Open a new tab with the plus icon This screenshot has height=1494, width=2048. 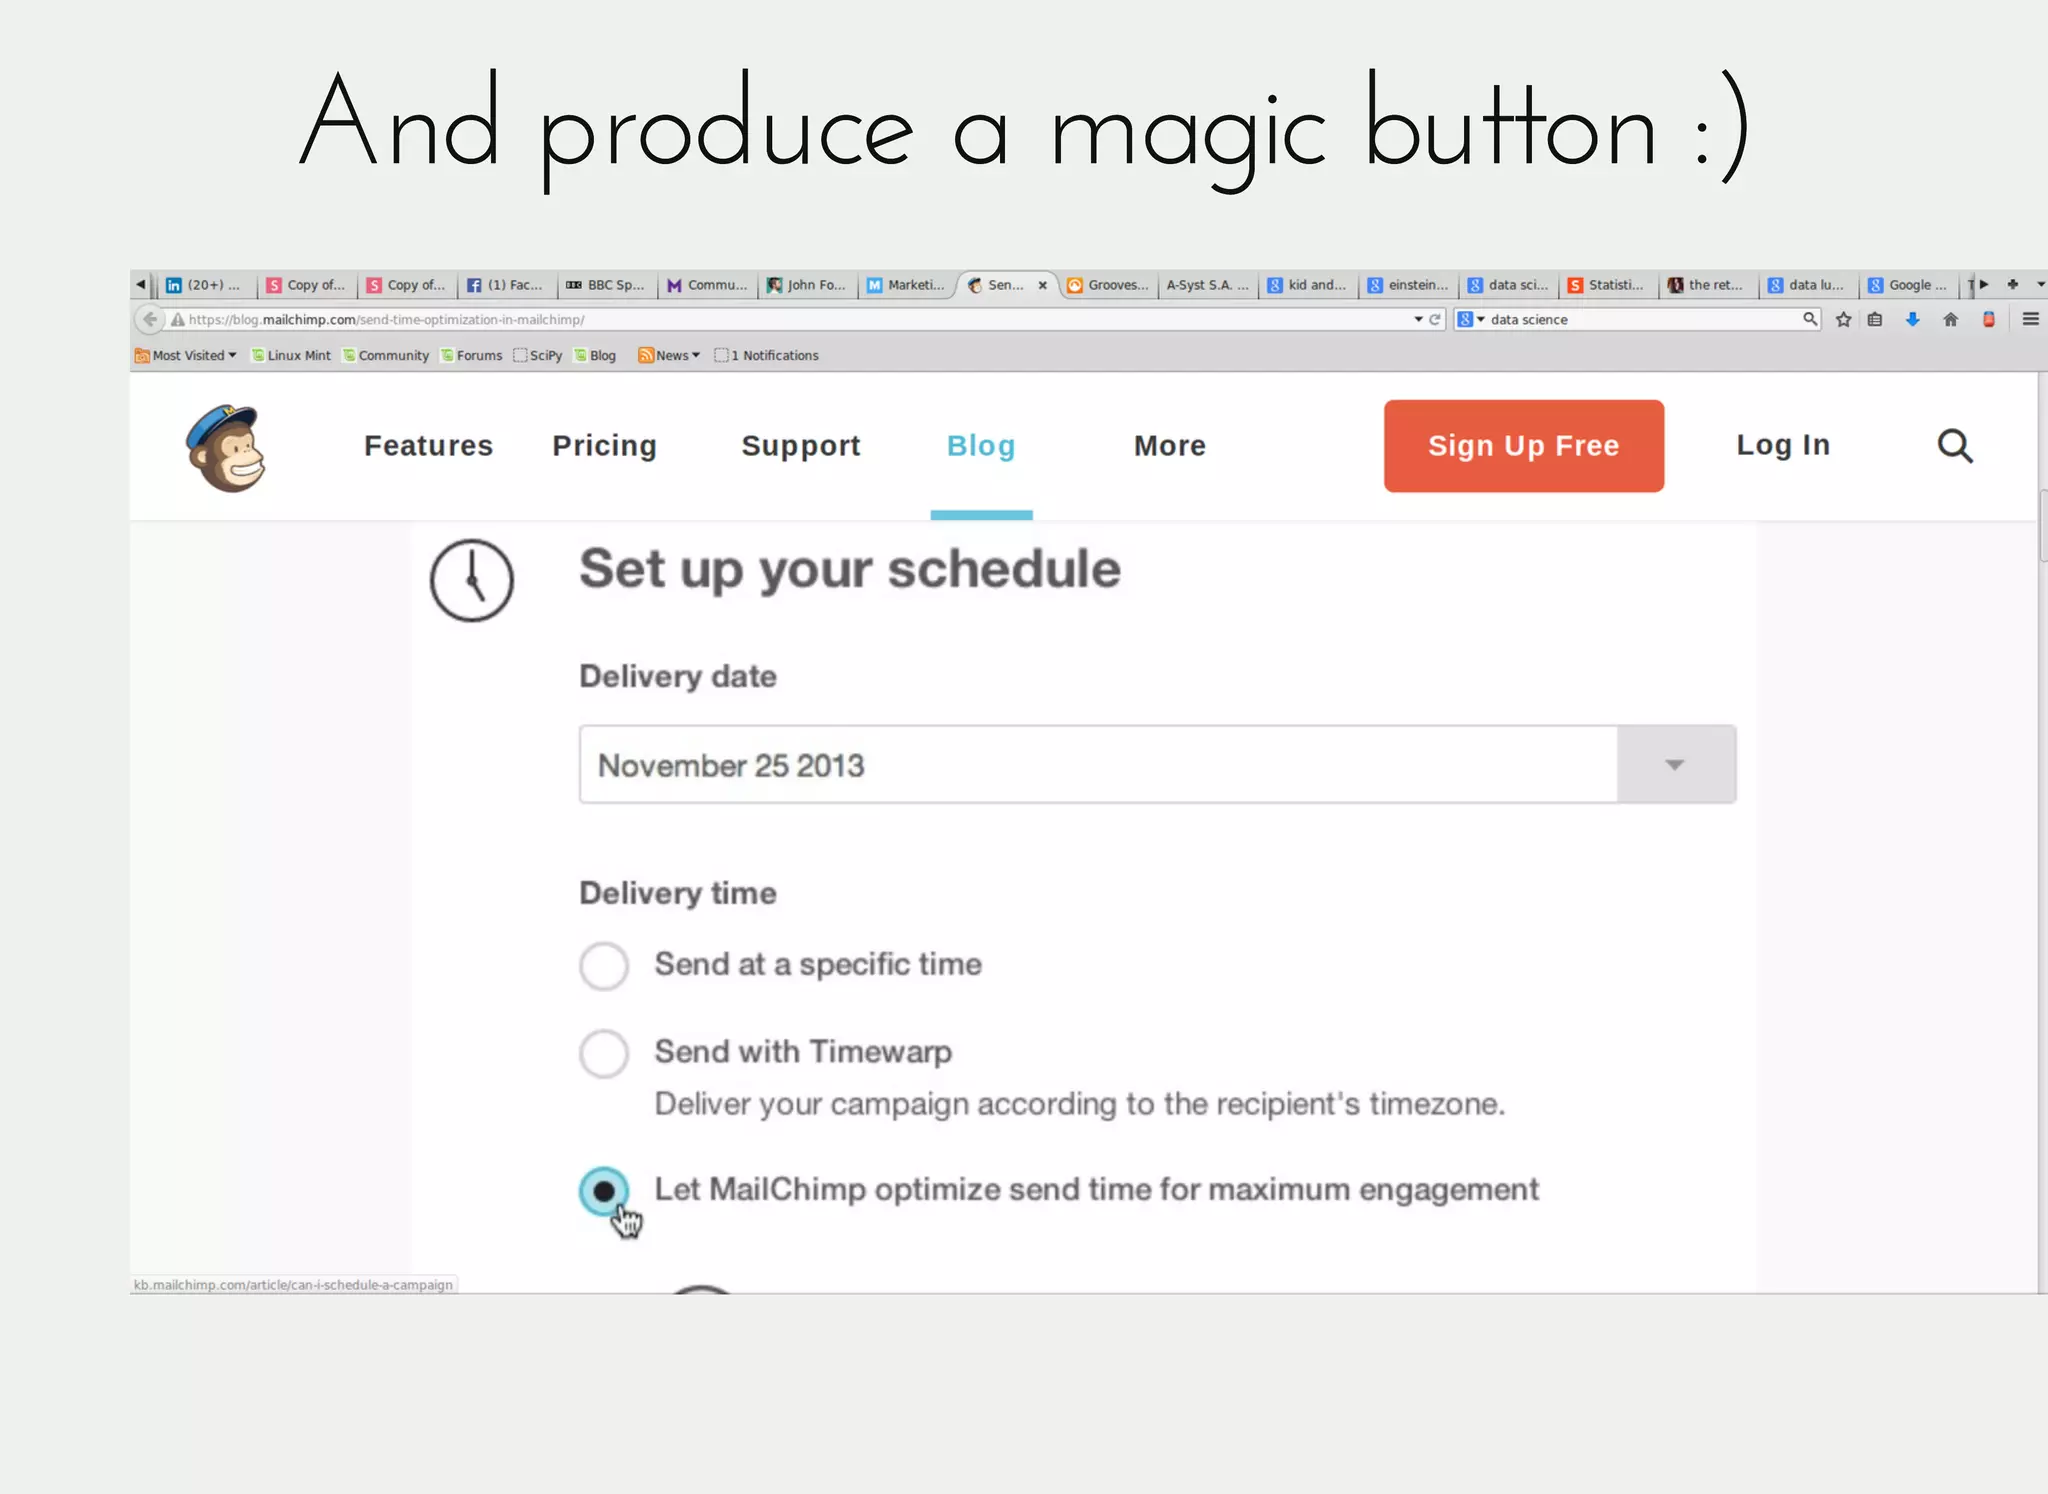(2012, 285)
